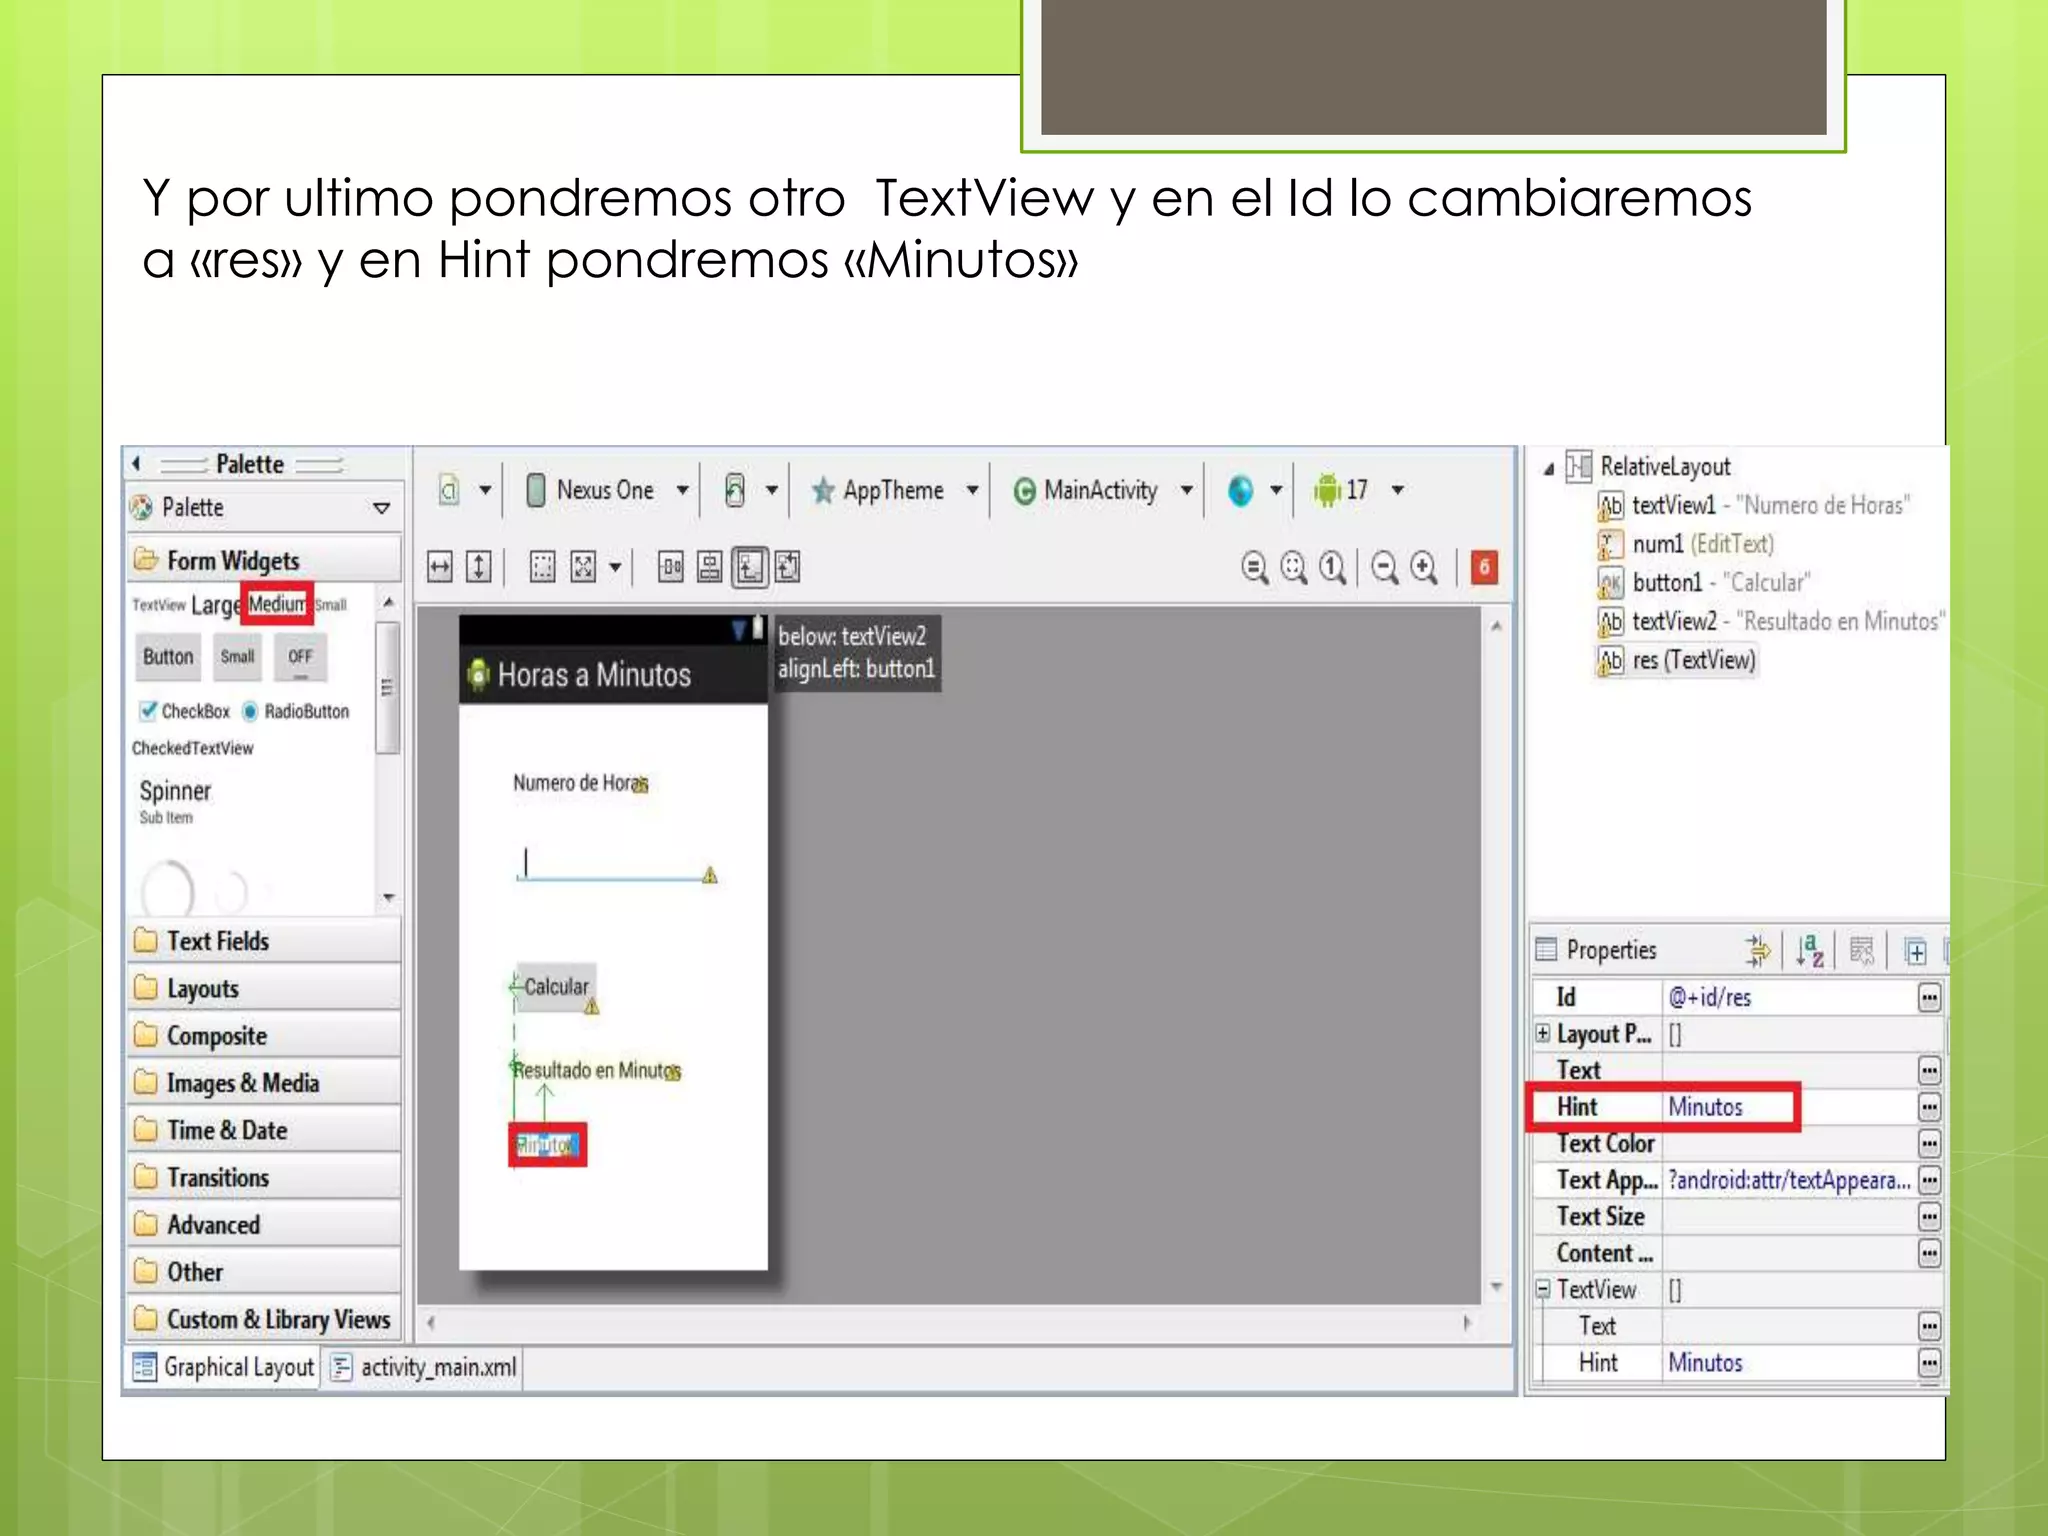Pick the Button widget in palette

[x=168, y=657]
